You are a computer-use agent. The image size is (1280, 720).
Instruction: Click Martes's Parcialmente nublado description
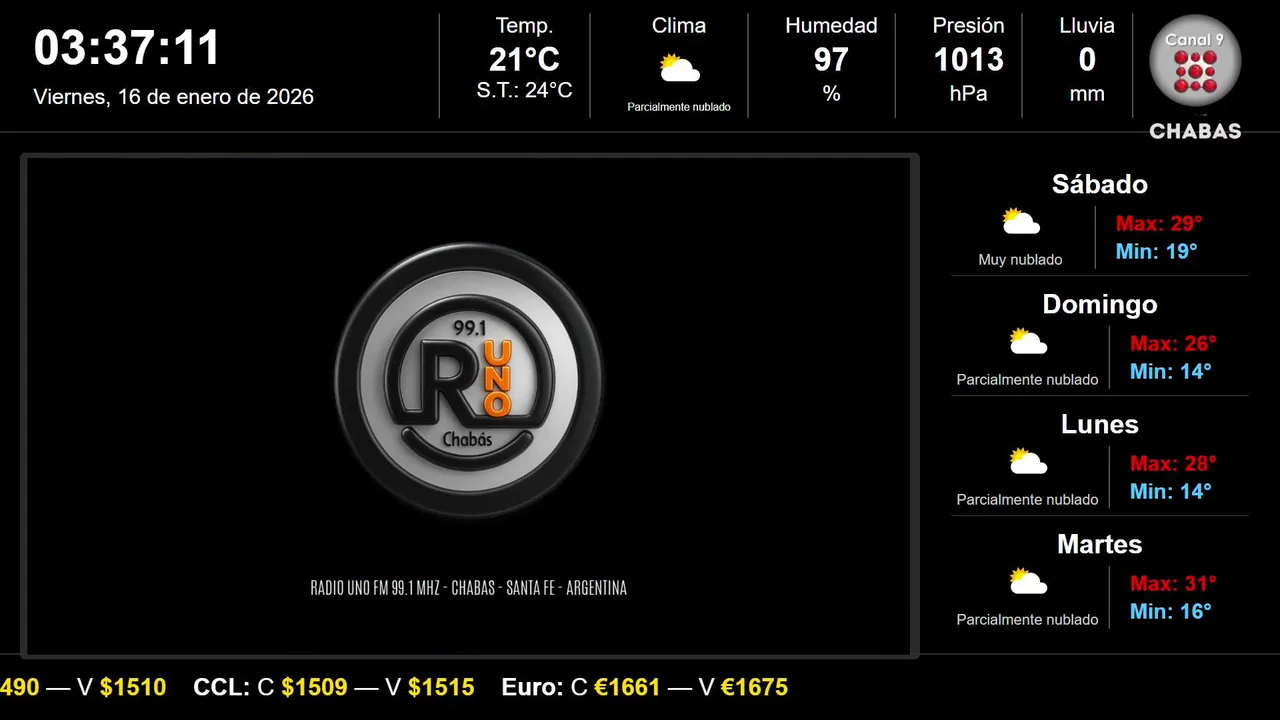click(1028, 620)
